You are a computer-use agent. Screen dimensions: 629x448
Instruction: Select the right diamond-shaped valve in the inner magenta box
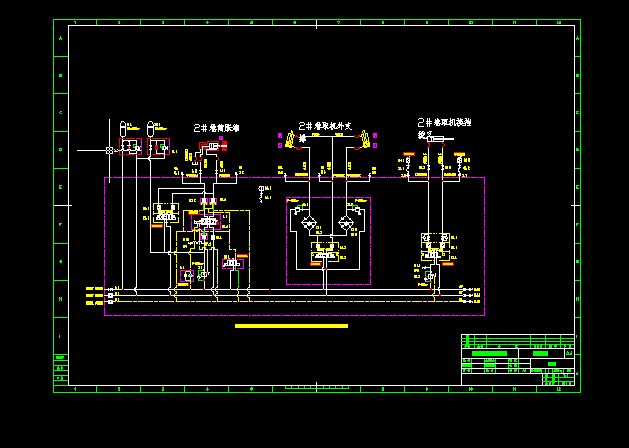pos(345,221)
